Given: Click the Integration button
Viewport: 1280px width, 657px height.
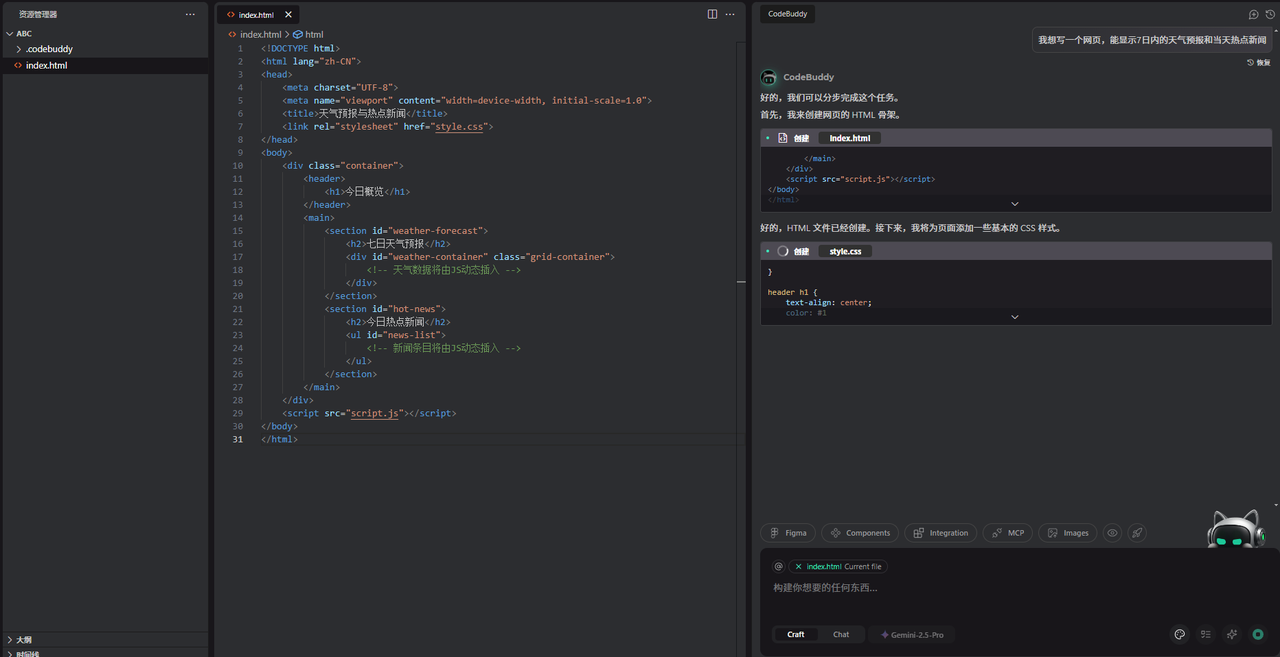Looking at the screenshot, I should [x=941, y=533].
